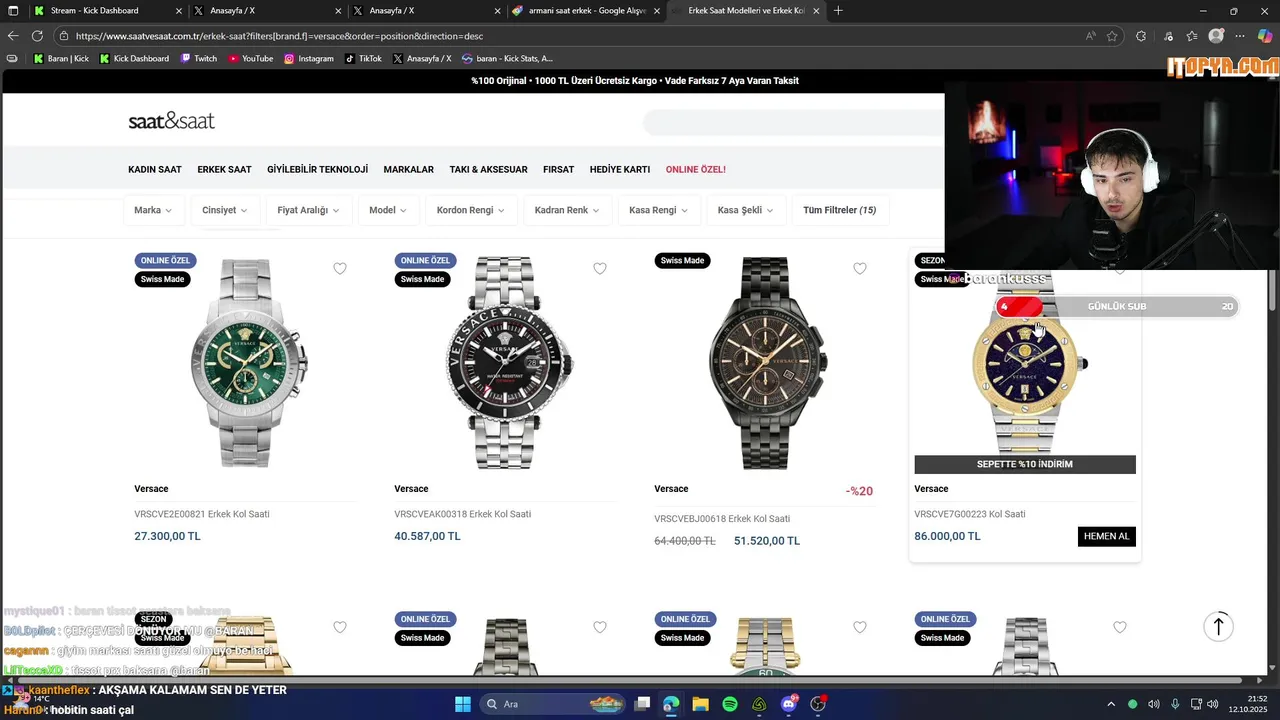Open the Instagram bookmark
1280x720 pixels.
click(309, 58)
